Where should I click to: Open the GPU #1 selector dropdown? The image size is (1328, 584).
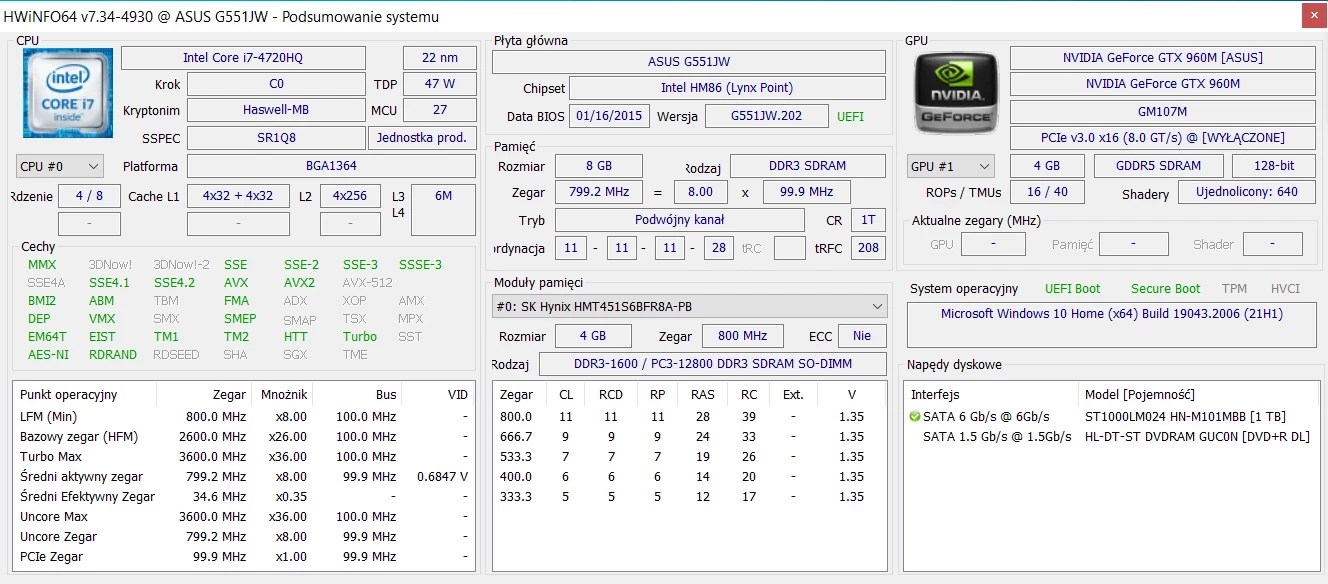[x=950, y=166]
